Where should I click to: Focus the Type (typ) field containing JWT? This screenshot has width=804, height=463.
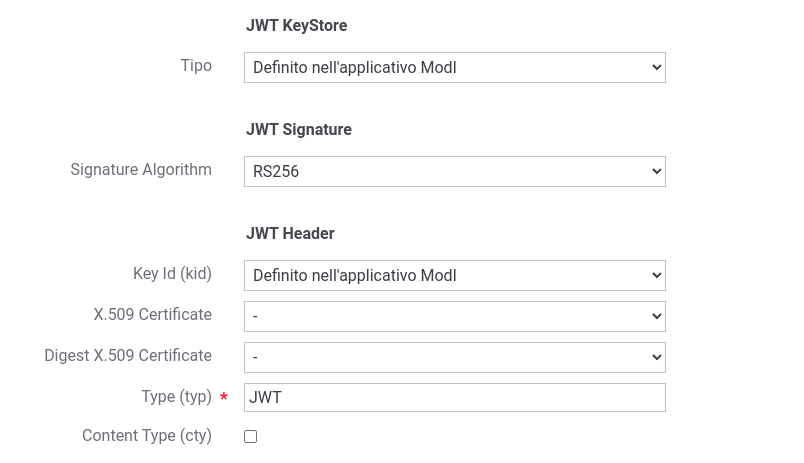pyautogui.click(x=454, y=397)
